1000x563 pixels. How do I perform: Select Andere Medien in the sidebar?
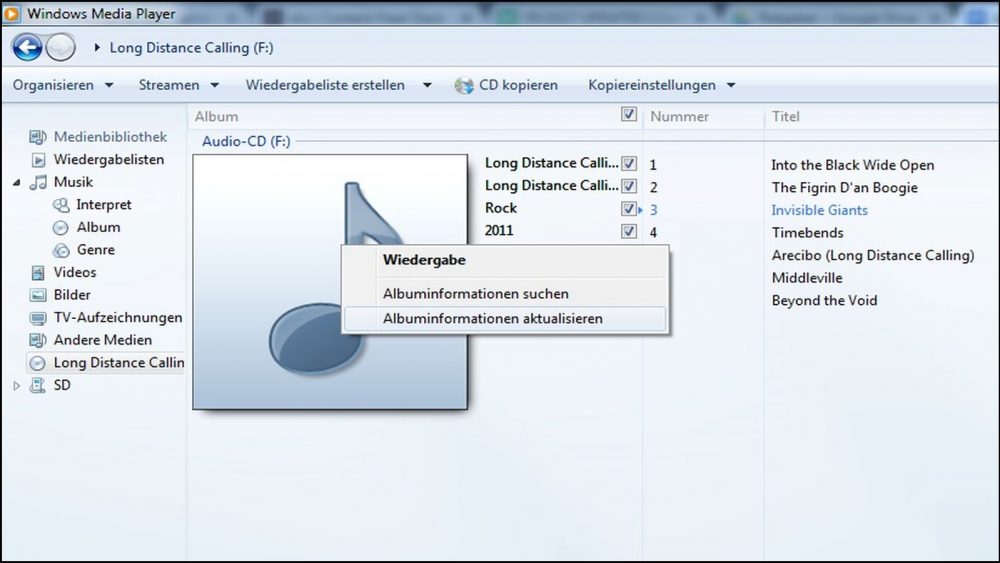(103, 340)
